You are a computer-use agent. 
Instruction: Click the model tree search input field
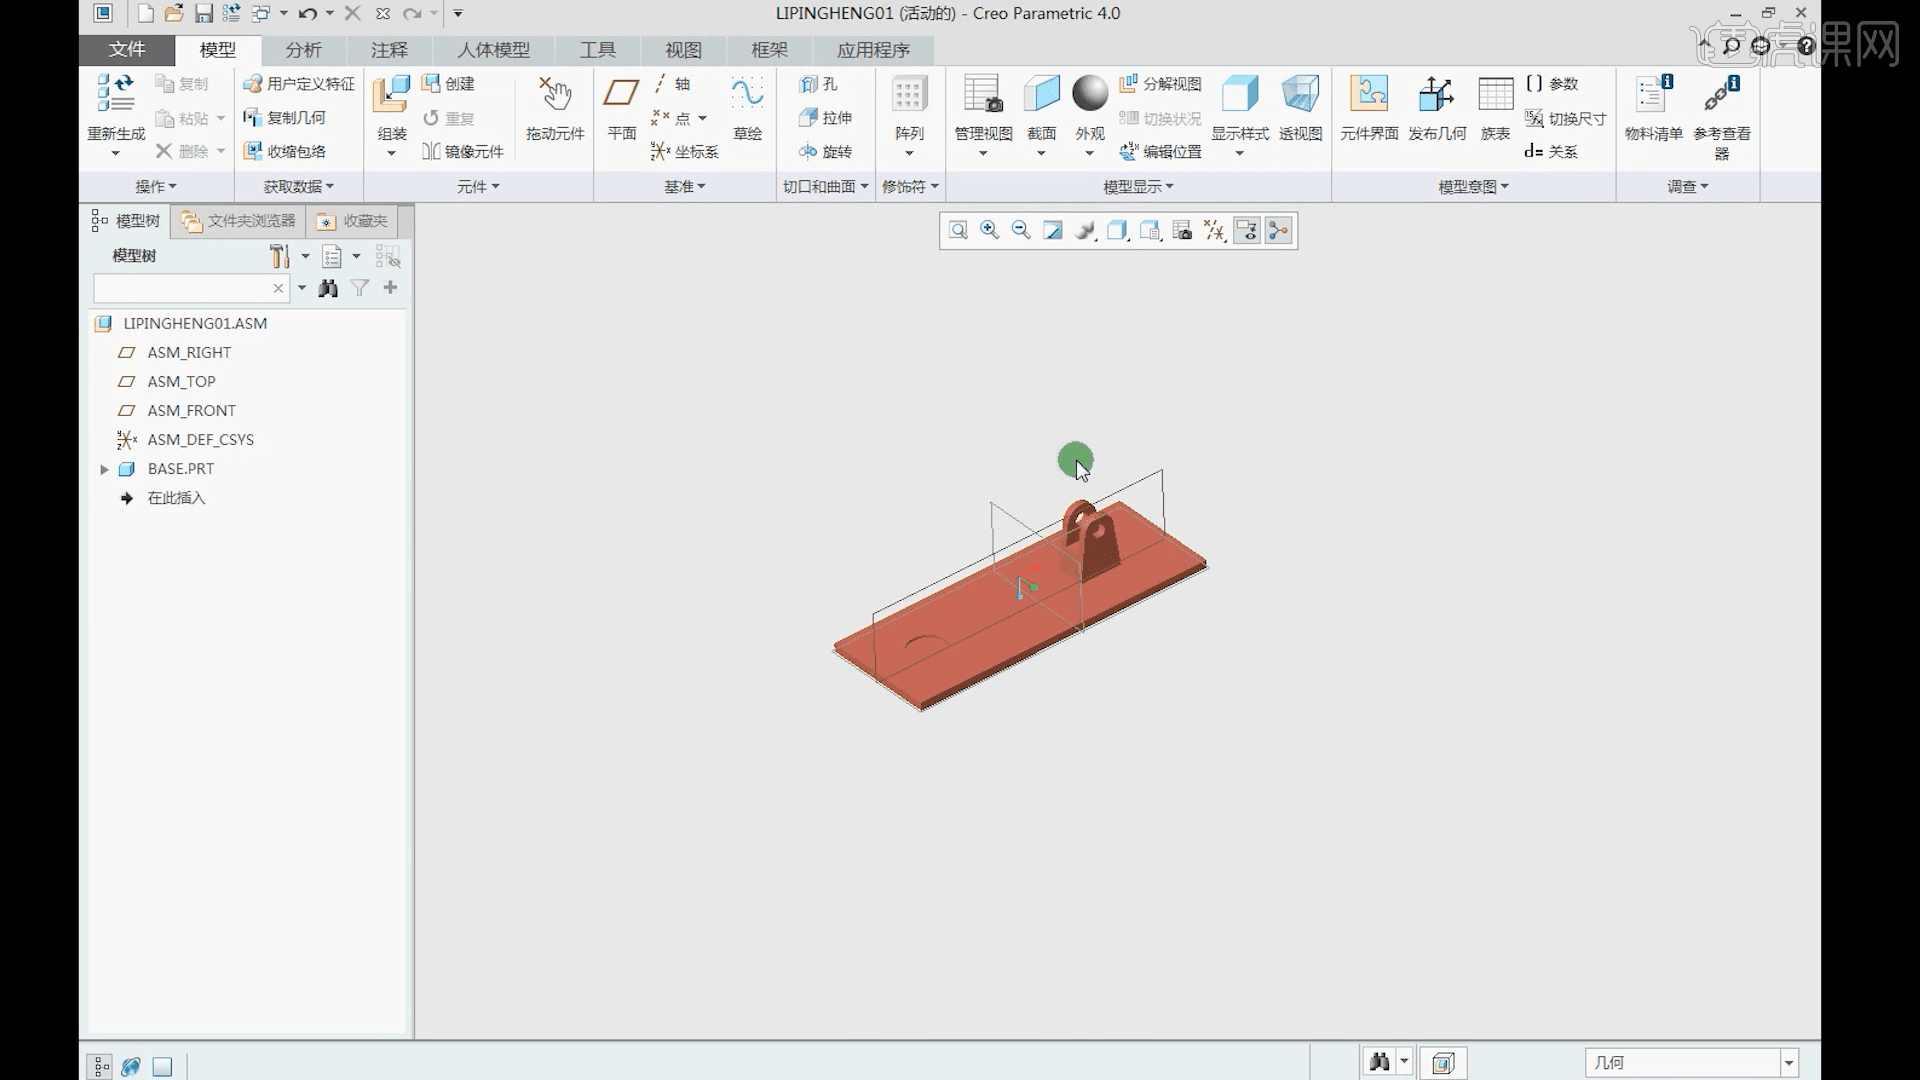click(182, 288)
